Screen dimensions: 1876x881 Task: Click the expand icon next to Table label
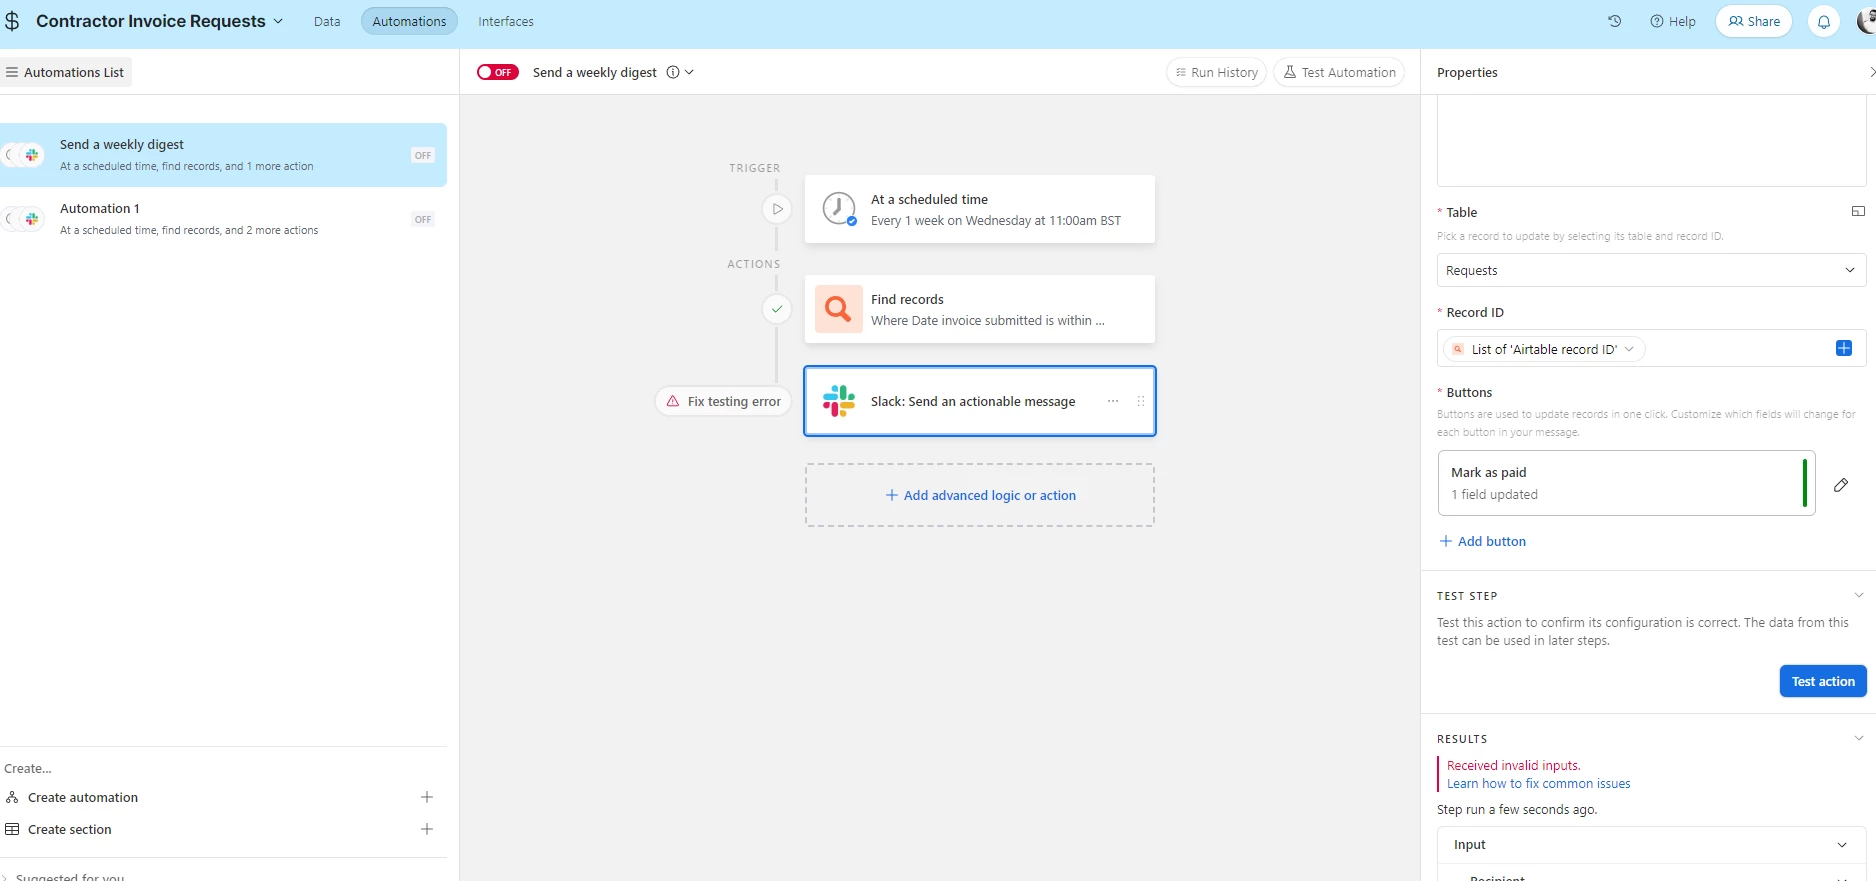[x=1858, y=211]
